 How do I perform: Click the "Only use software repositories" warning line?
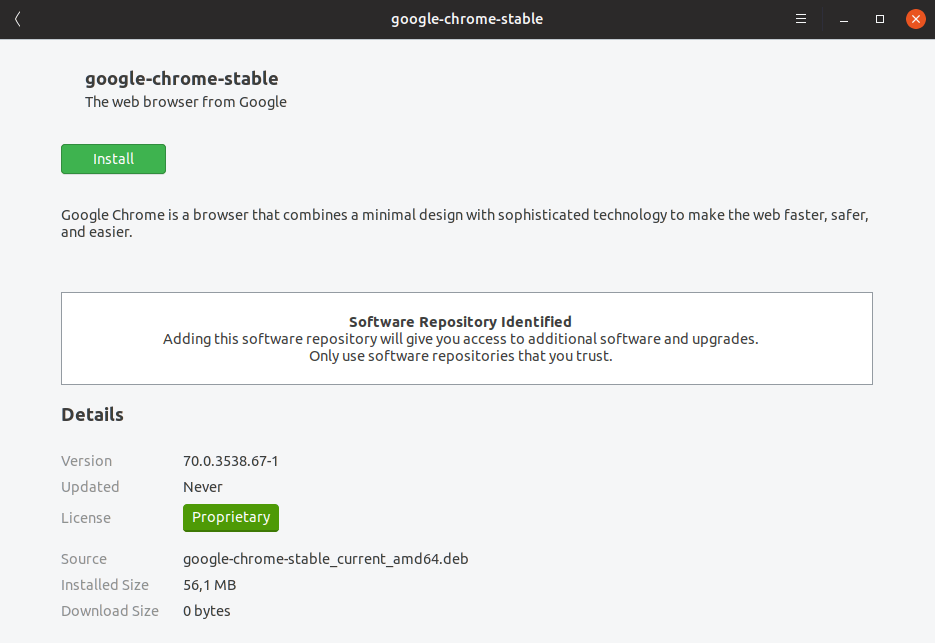click(460, 356)
